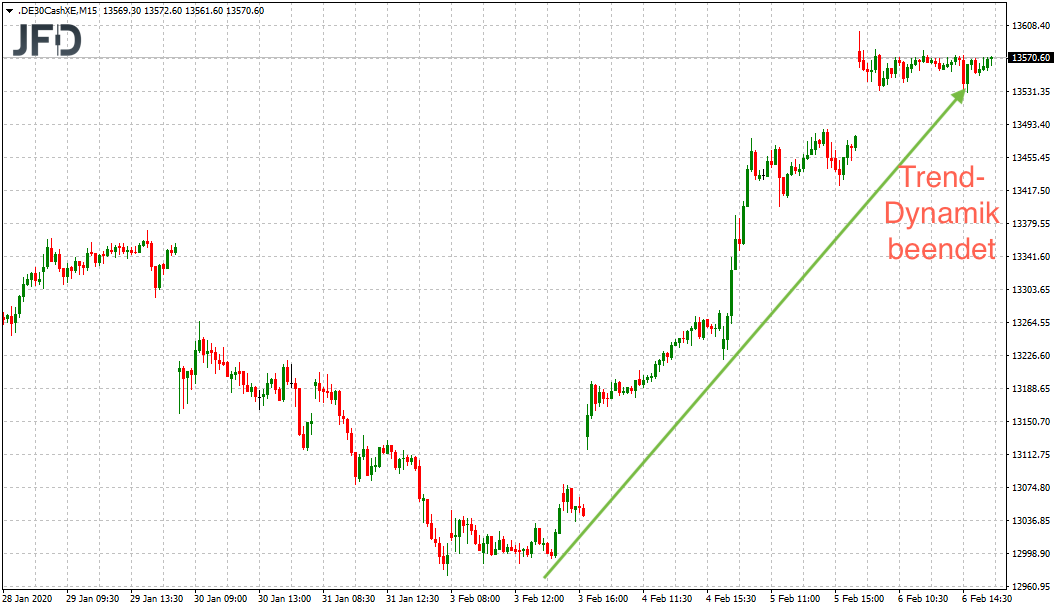Click the '5 Feb 15:00' time axis label

click(857, 599)
